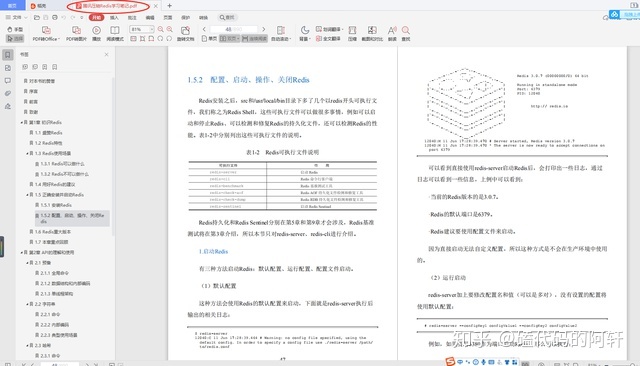Image resolution: width=640 pixels, height=366 pixels.
Task: Start slideshow playback
Action: coord(96,33)
